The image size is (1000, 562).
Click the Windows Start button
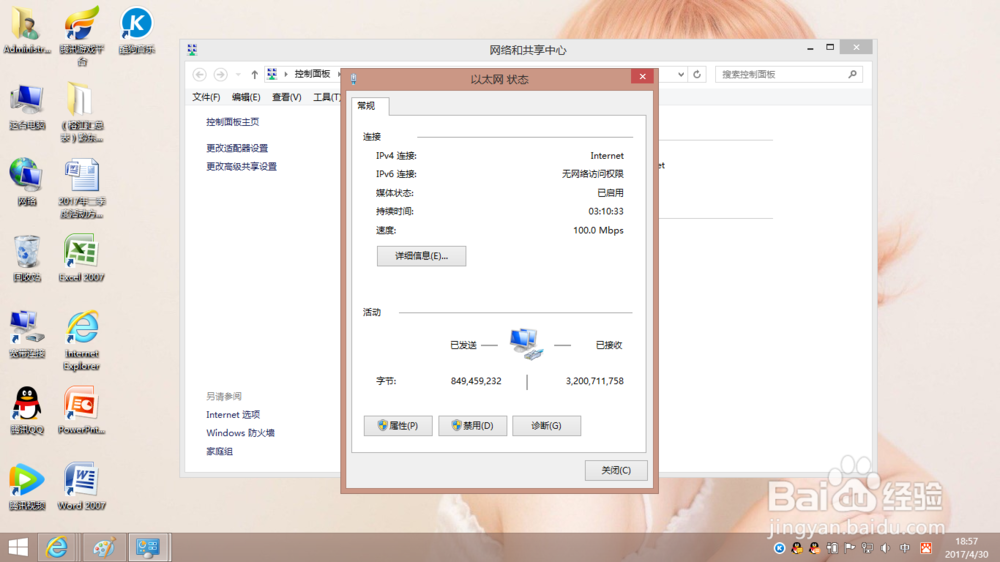click(18, 547)
